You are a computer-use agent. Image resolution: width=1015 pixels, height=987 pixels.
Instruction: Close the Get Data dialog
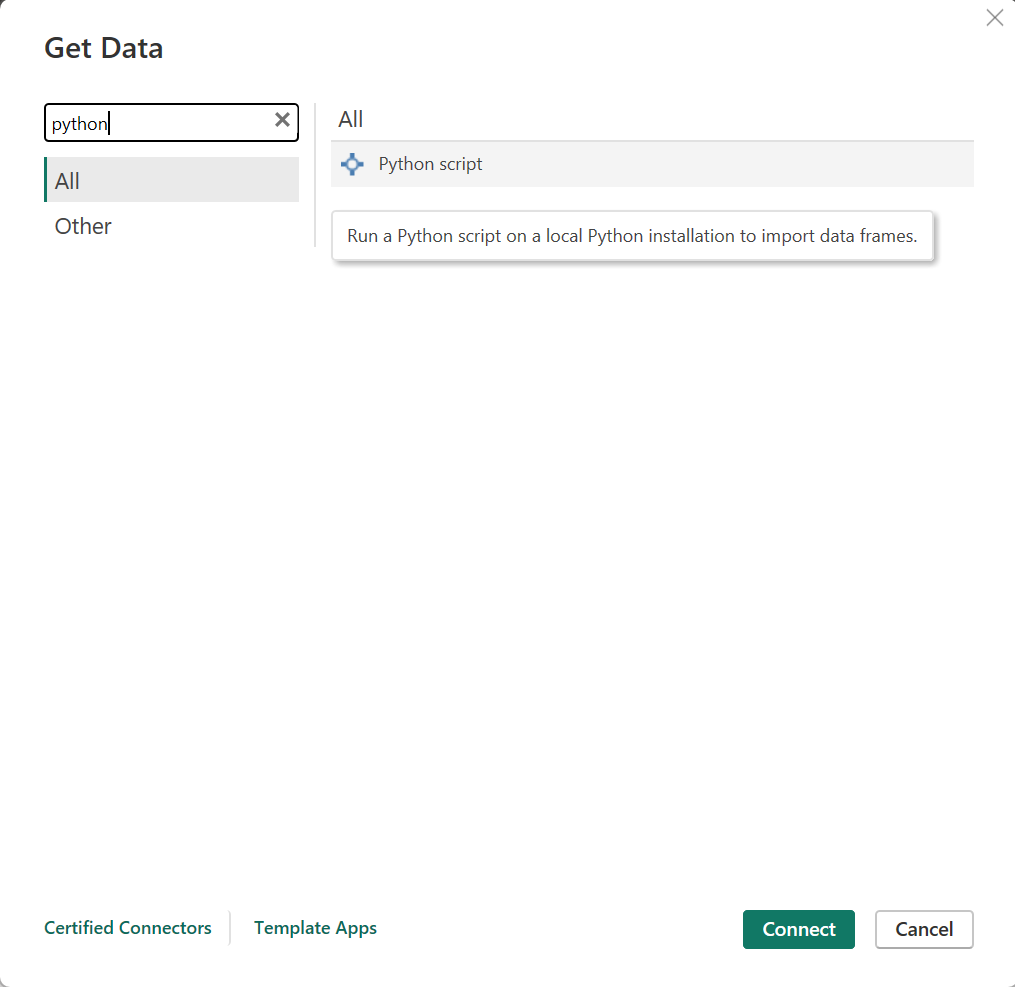994,17
